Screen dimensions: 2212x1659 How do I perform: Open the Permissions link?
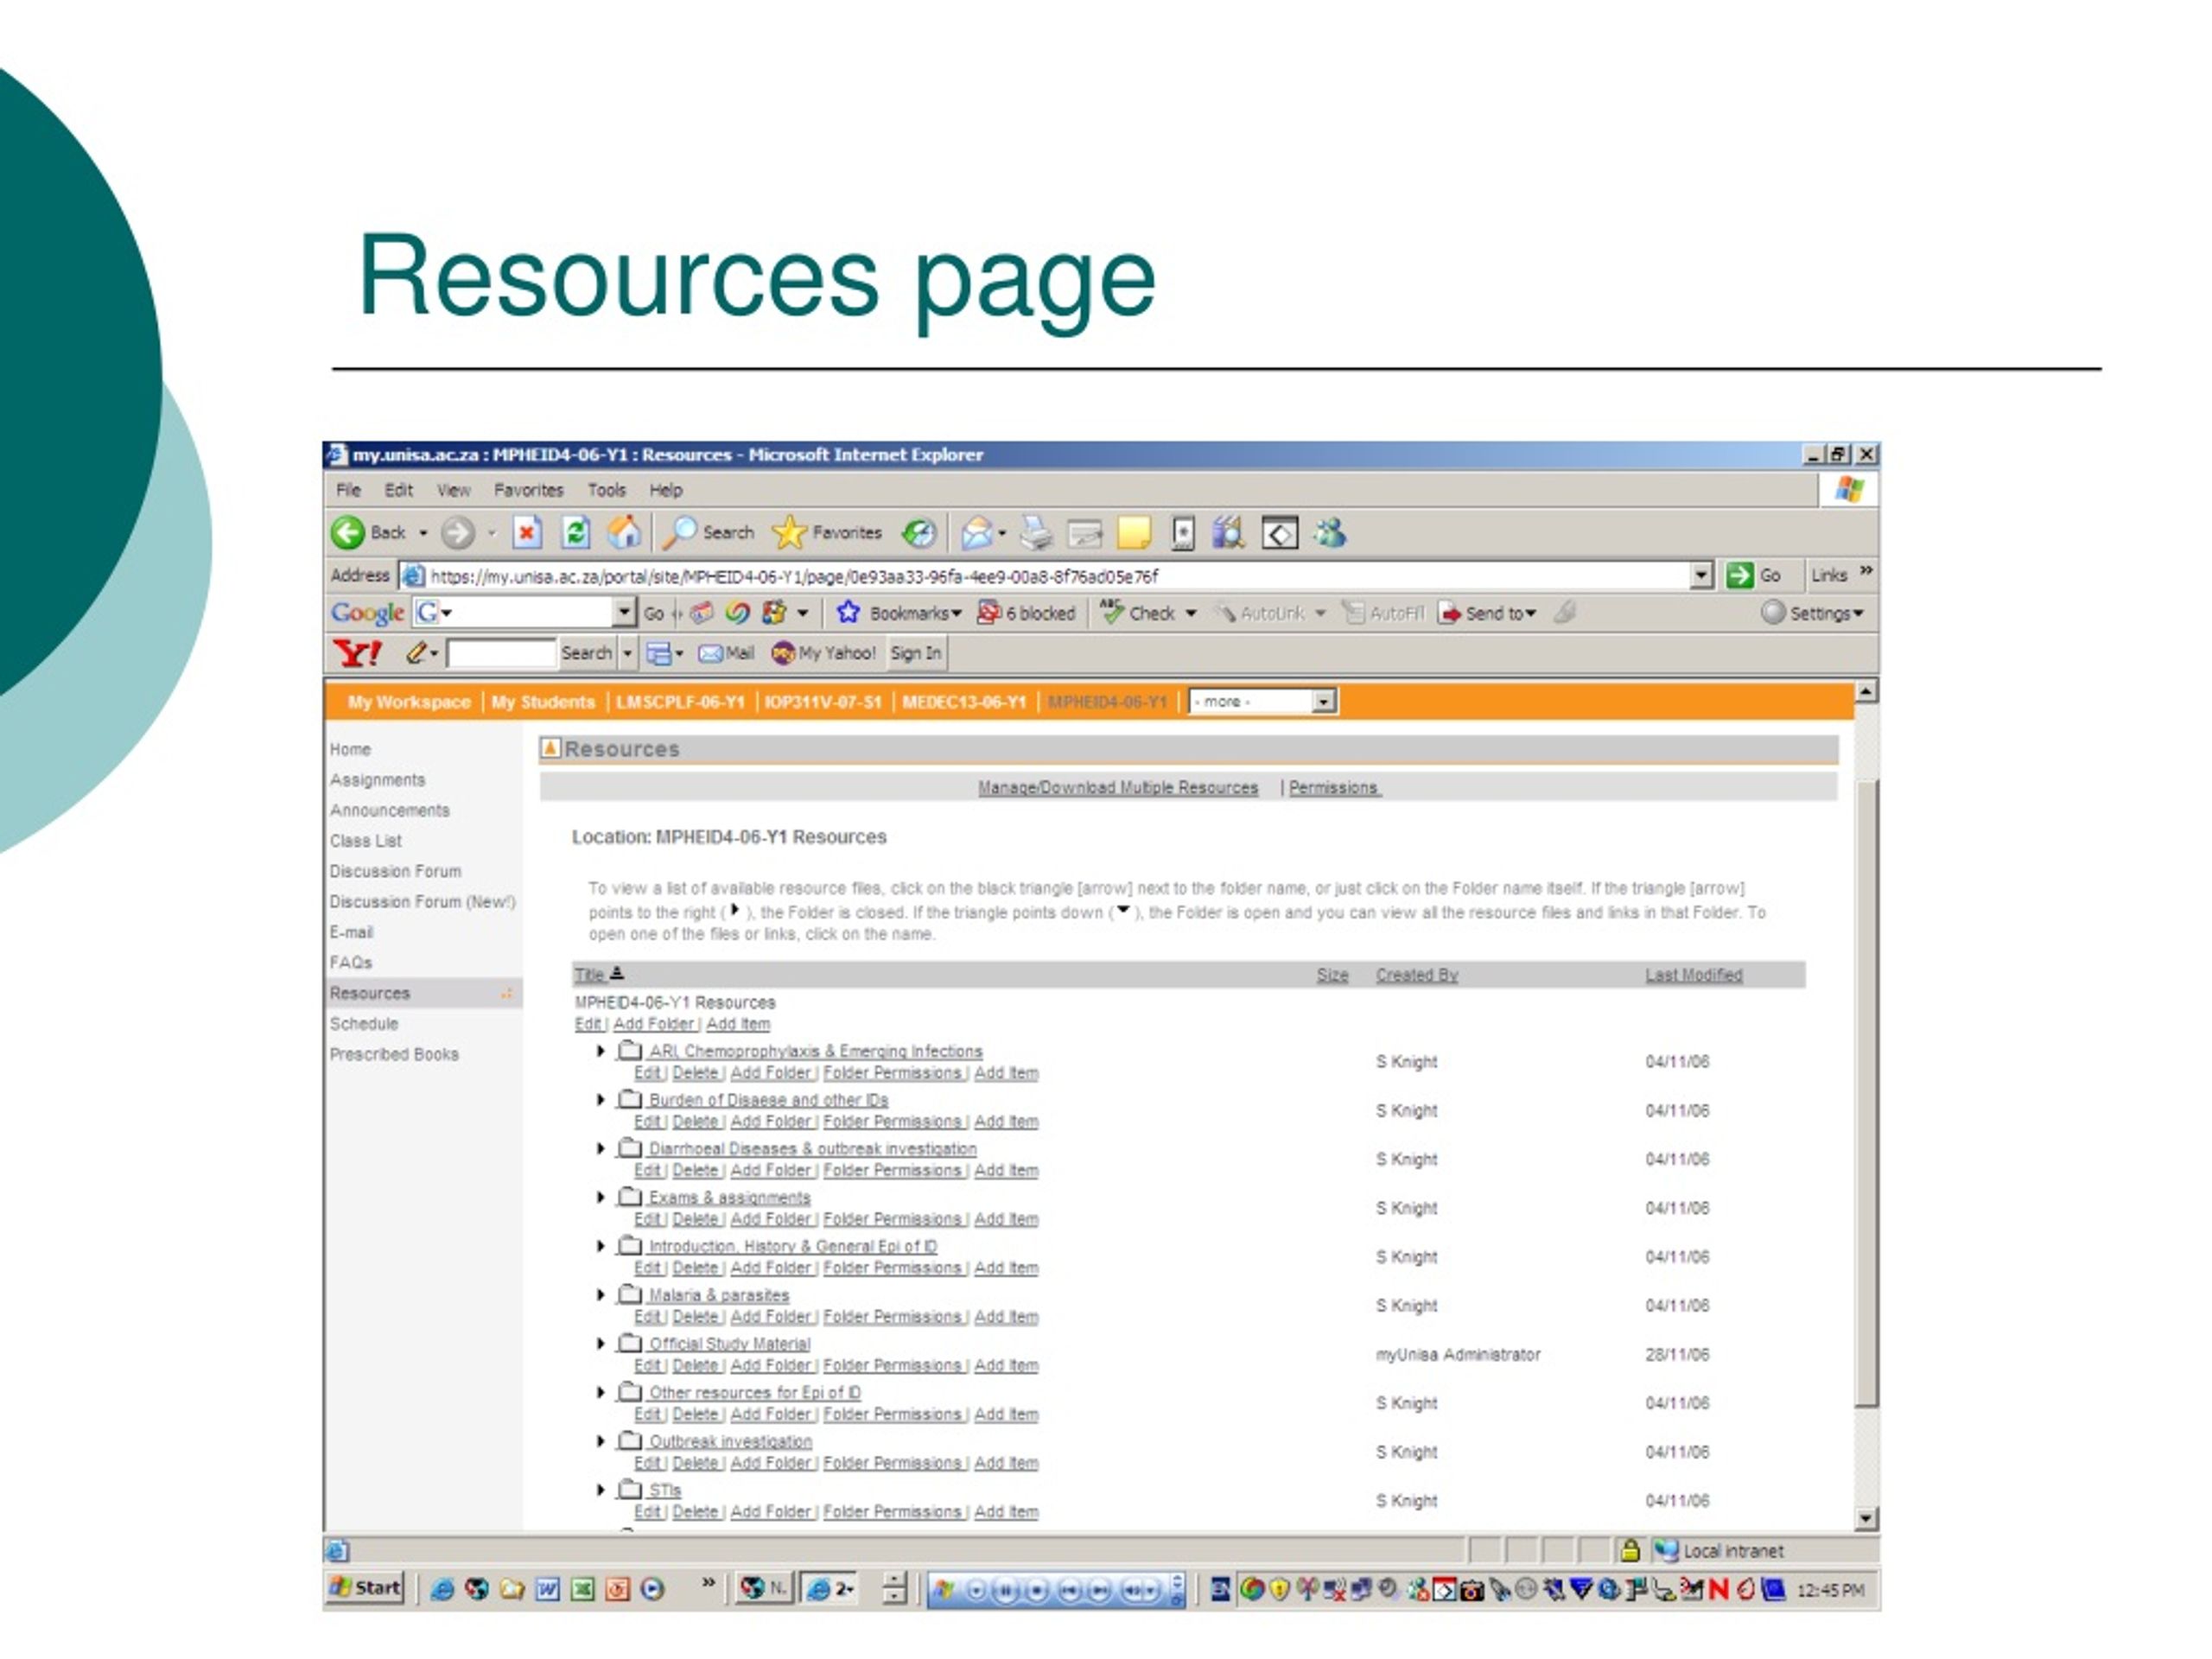[x=1334, y=788]
